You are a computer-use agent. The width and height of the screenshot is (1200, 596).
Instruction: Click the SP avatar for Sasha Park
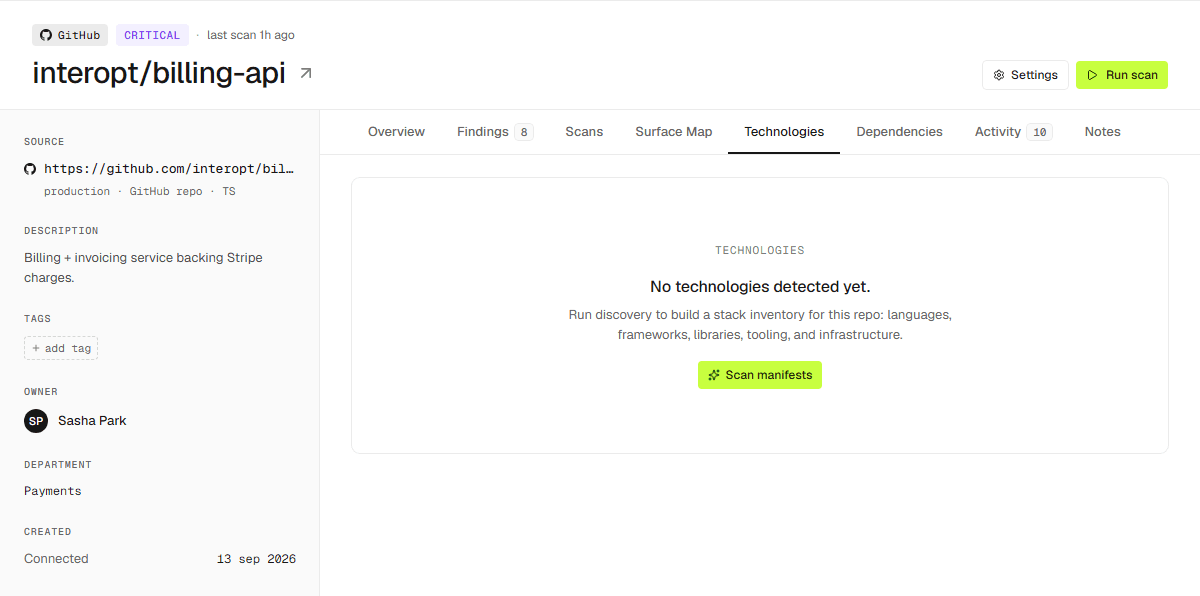click(36, 421)
